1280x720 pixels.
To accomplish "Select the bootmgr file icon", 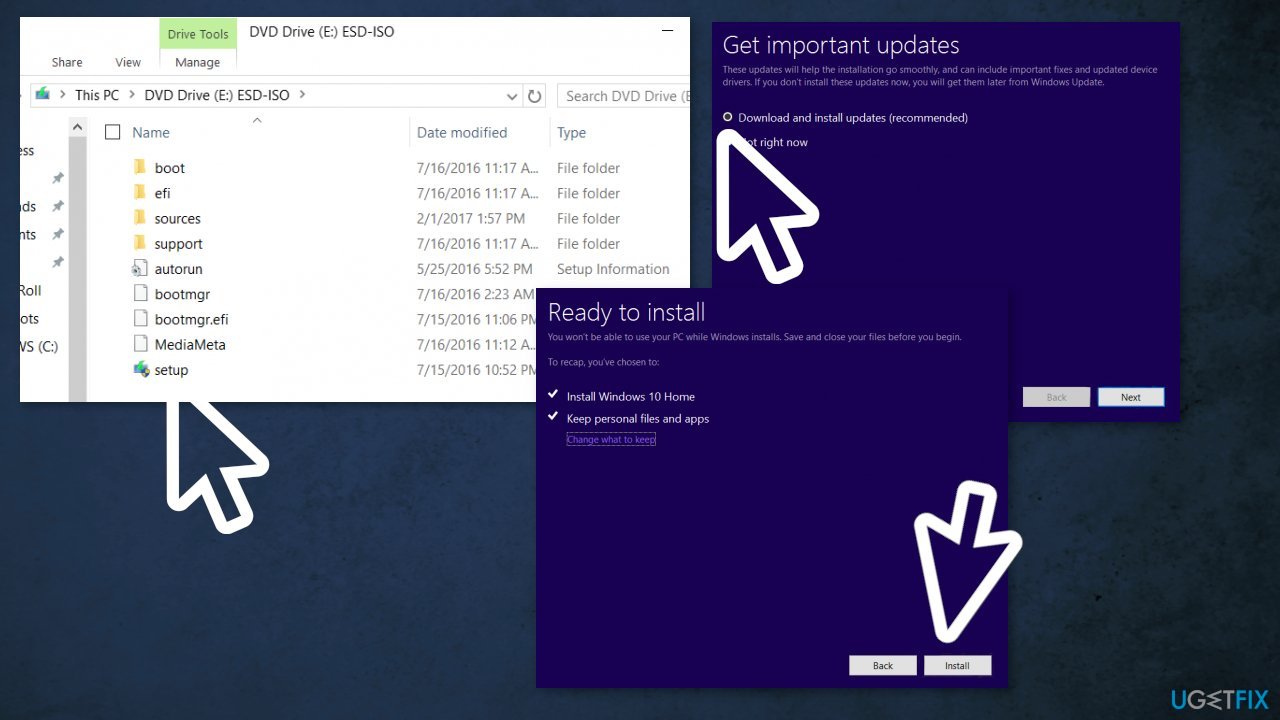I will 140,294.
